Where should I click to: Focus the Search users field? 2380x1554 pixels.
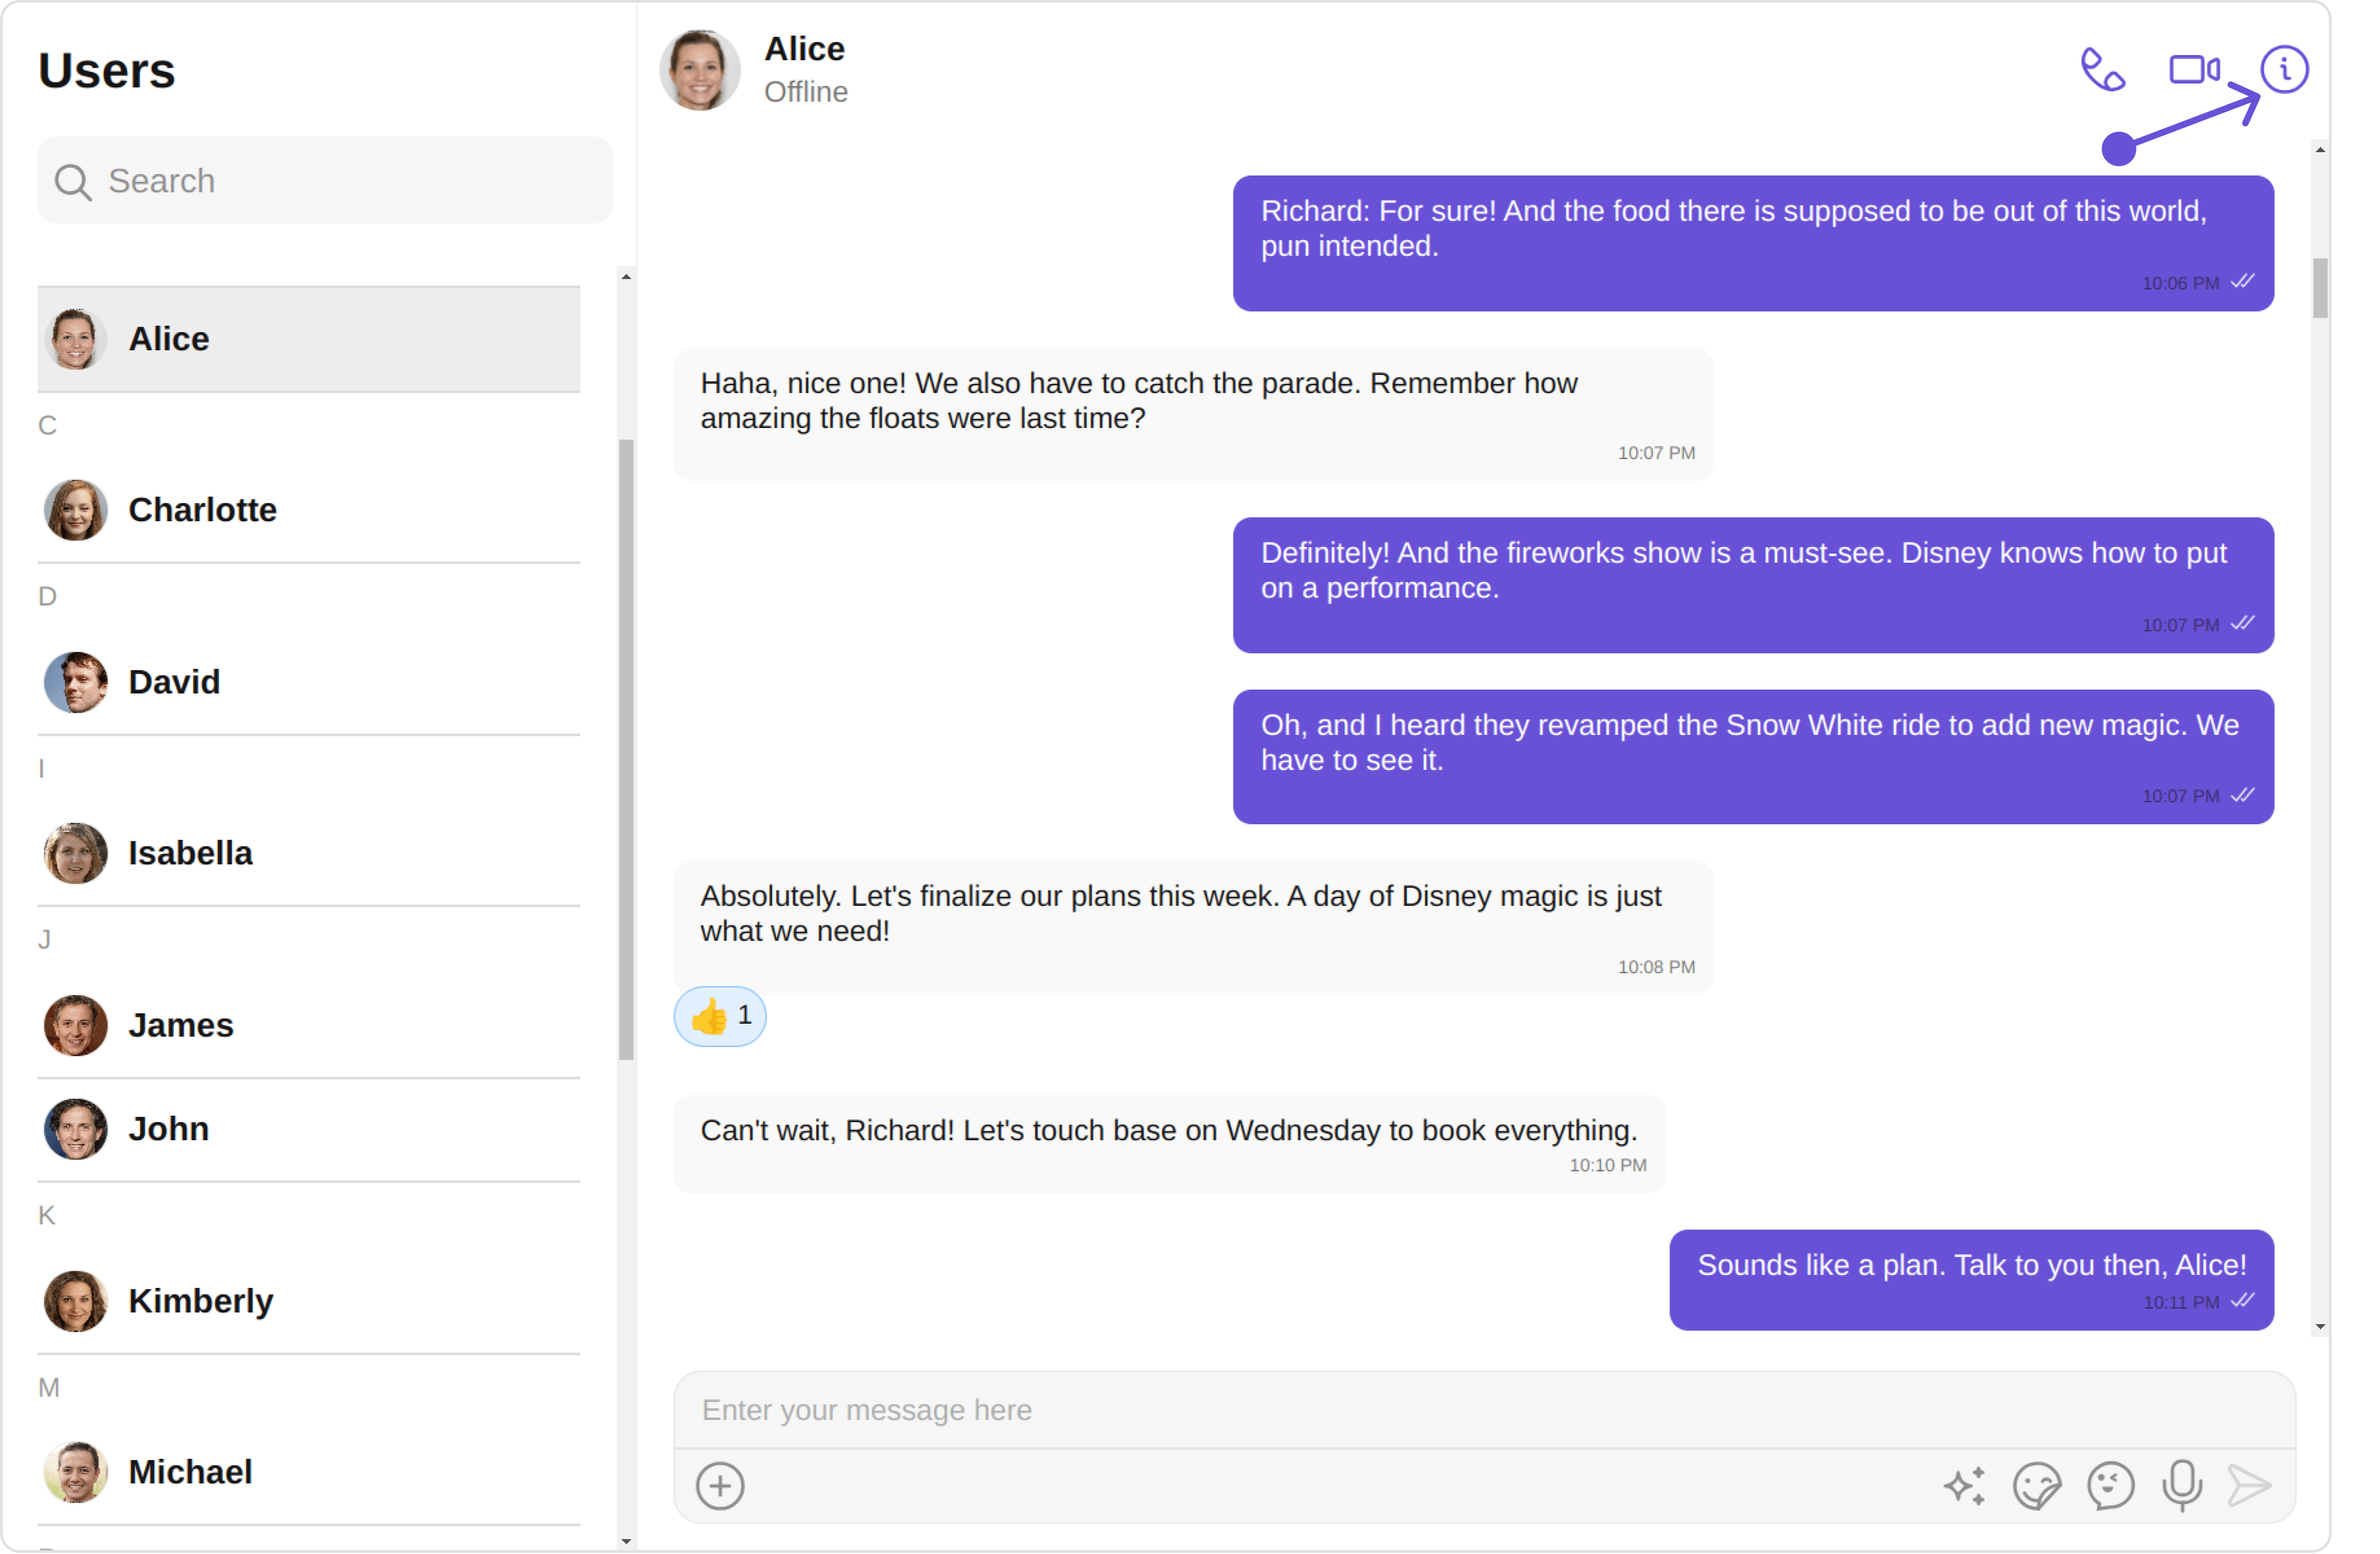pos(325,181)
